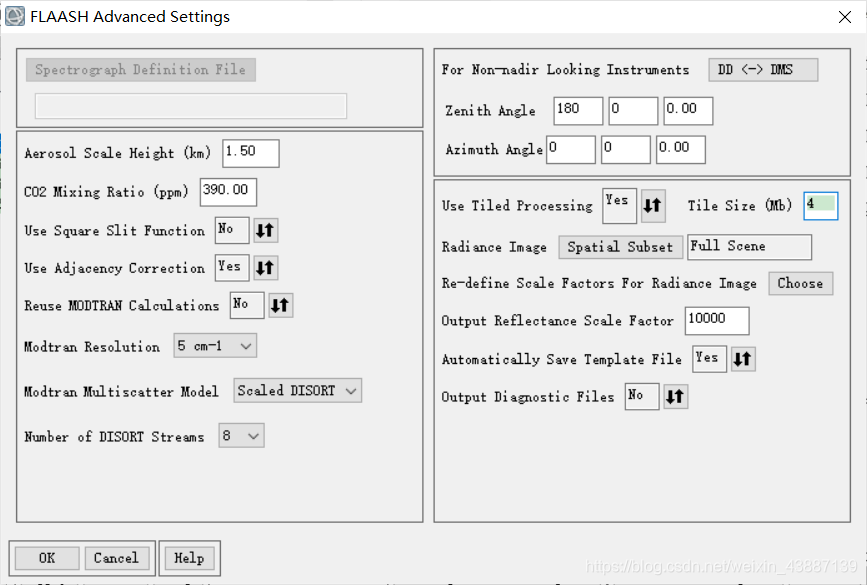This screenshot has height=585, width=867.
Task: Click the Full Scene text field
Action: [x=749, y=247]
